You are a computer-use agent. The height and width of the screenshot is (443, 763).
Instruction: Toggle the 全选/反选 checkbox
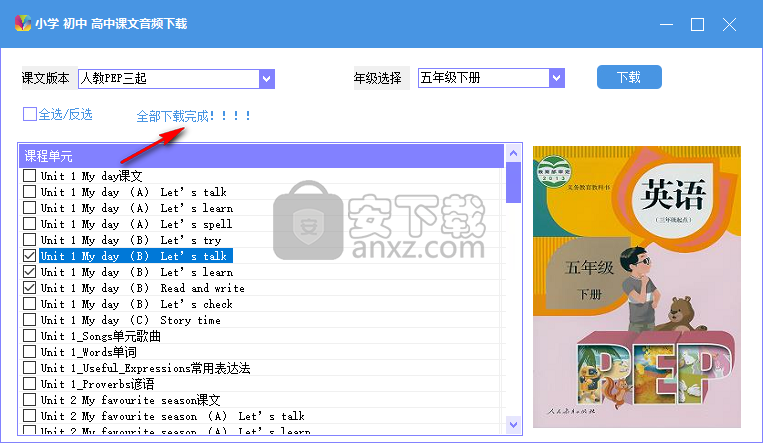pos(30,114)
